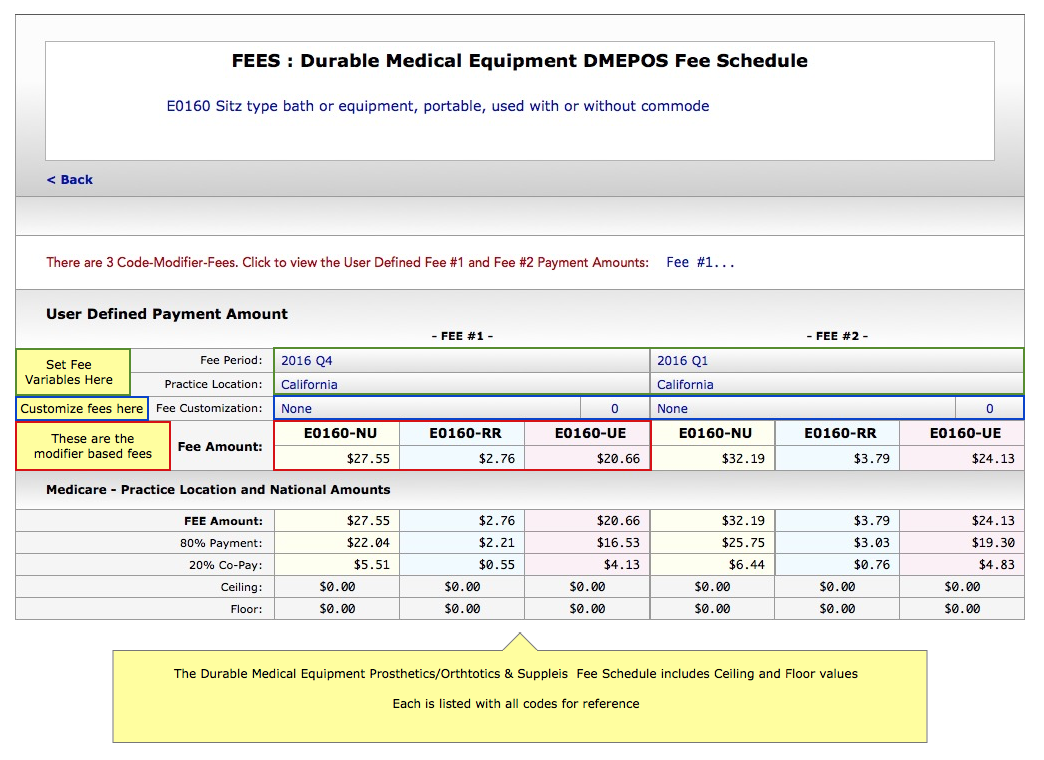Select the E0160-NU header under Fee #1
The height and width of the screenshot is (760, 1044).
point(337,434)
